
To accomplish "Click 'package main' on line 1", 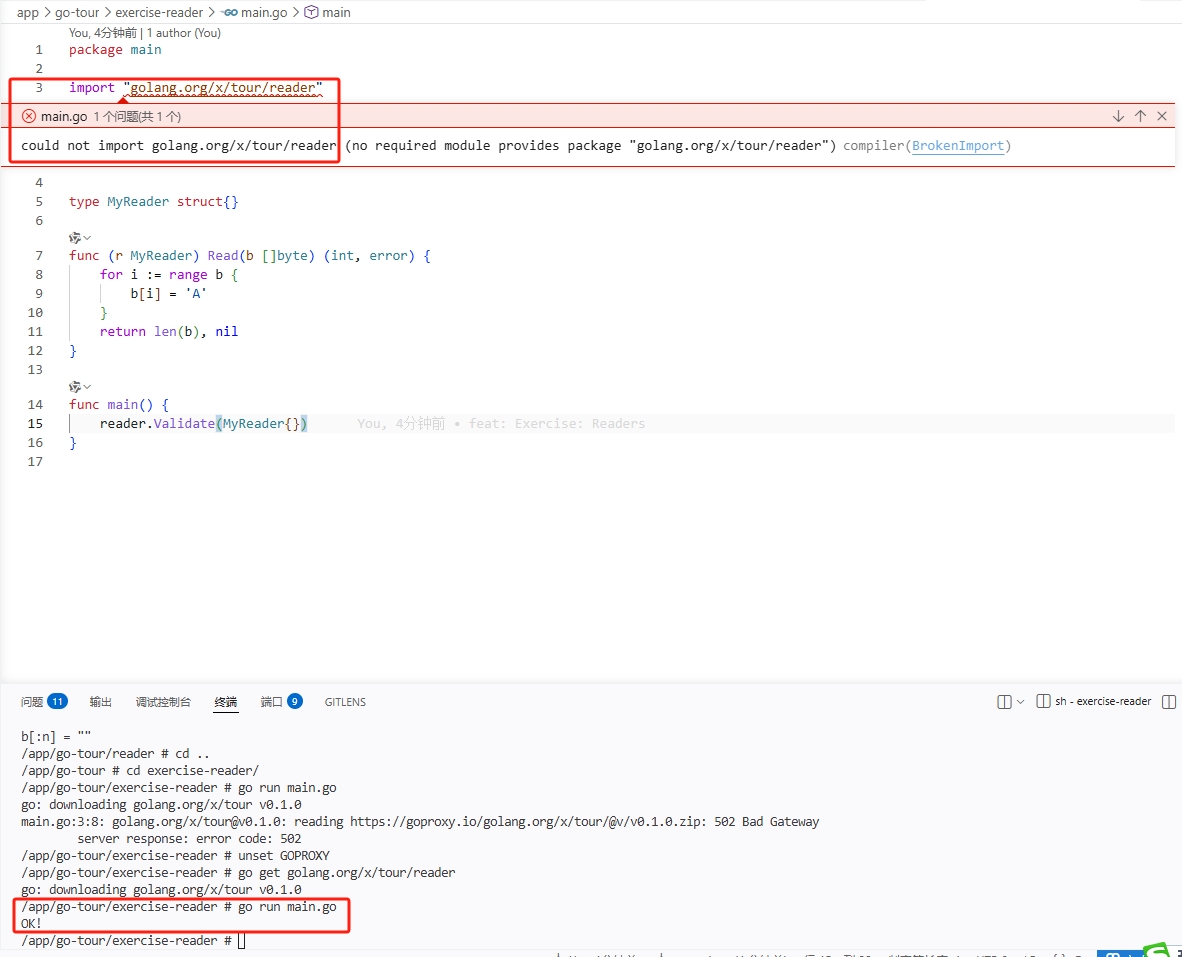I will (115, 50).
